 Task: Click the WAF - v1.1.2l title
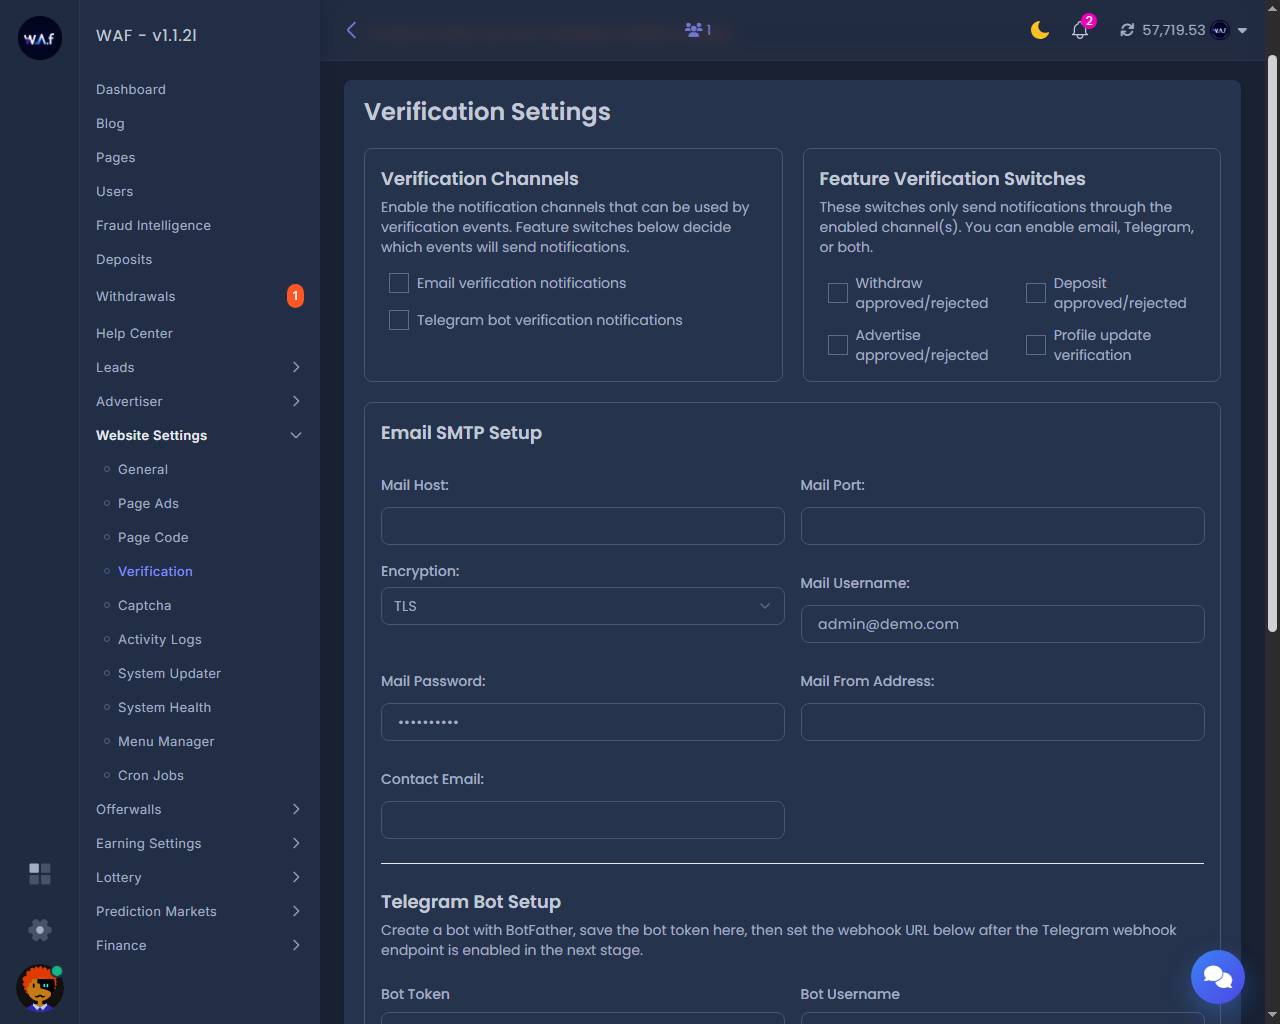[146, 35]
